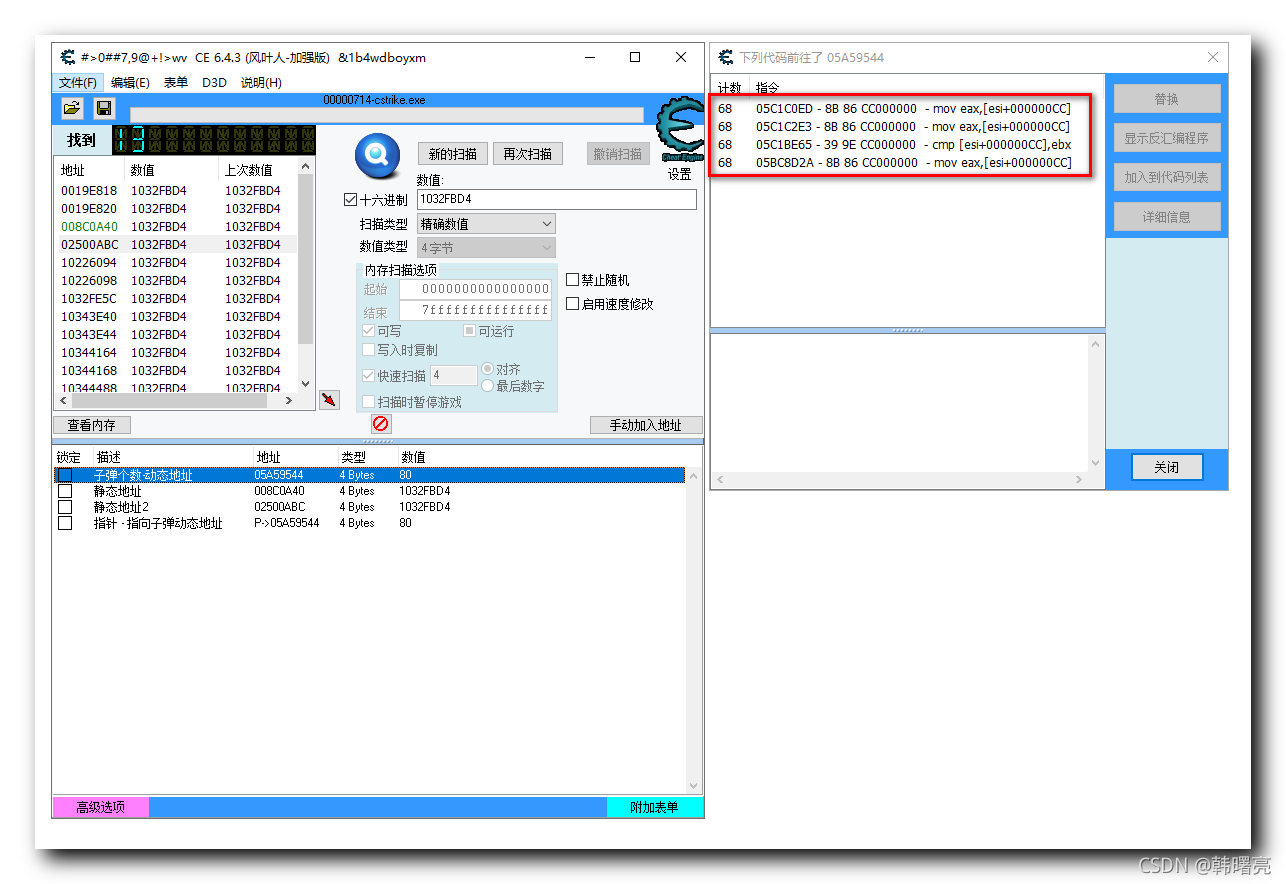The height and width of the screenshot is (884, 1286).
Task: Open the D3D menu
Action: point(215,83)
